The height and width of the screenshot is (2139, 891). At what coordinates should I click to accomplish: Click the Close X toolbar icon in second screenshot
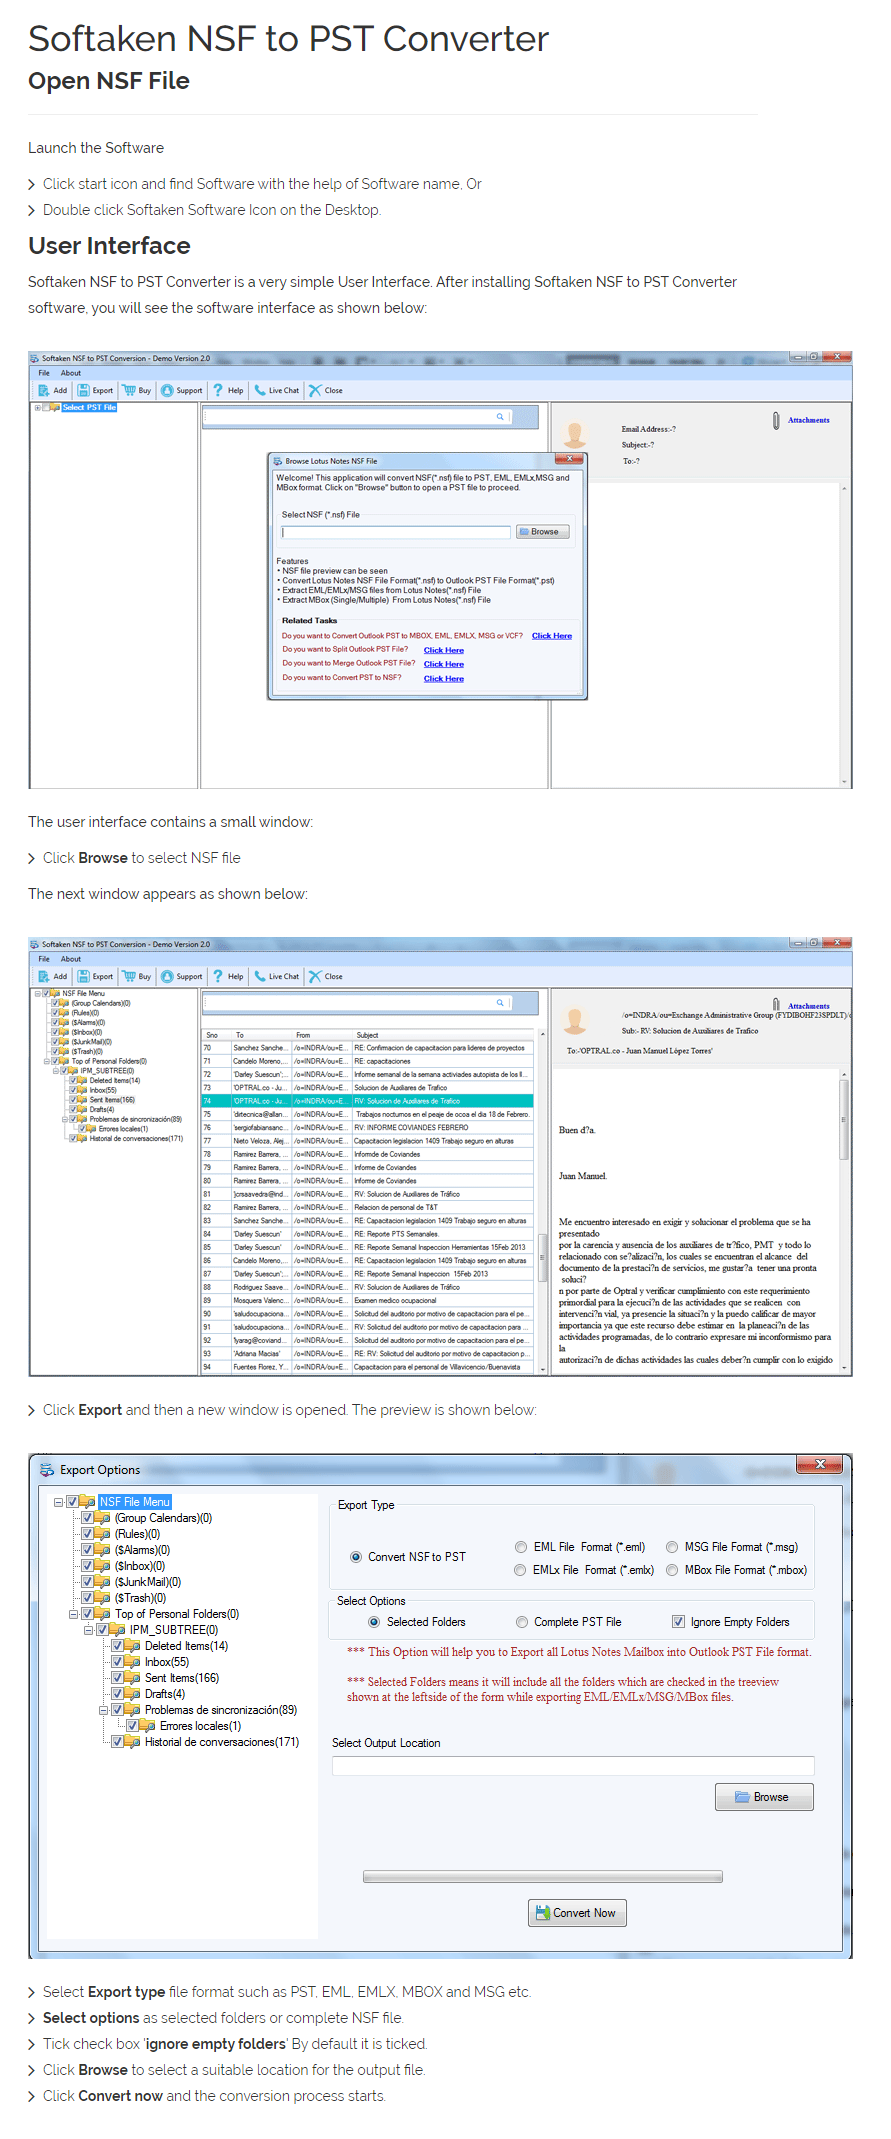(x=315, y=976)
